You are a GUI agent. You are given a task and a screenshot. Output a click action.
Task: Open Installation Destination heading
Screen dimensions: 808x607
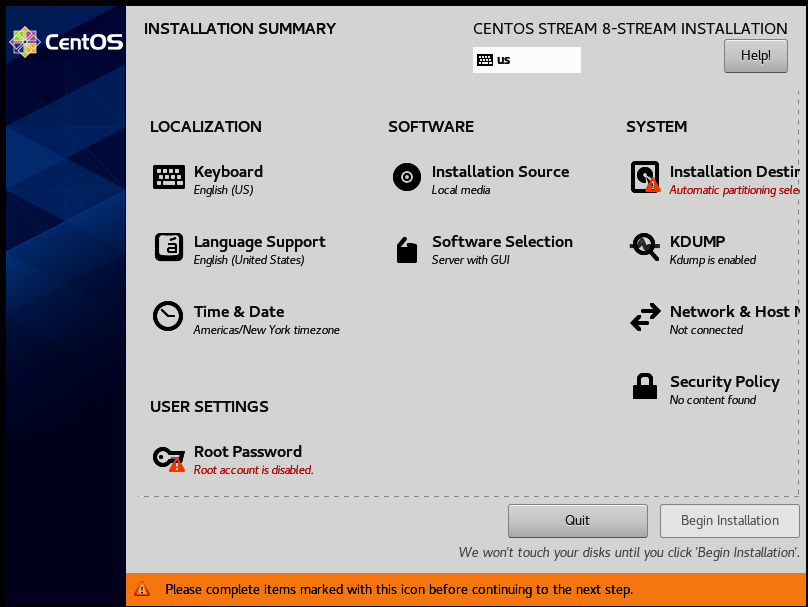tap(734, 172)
